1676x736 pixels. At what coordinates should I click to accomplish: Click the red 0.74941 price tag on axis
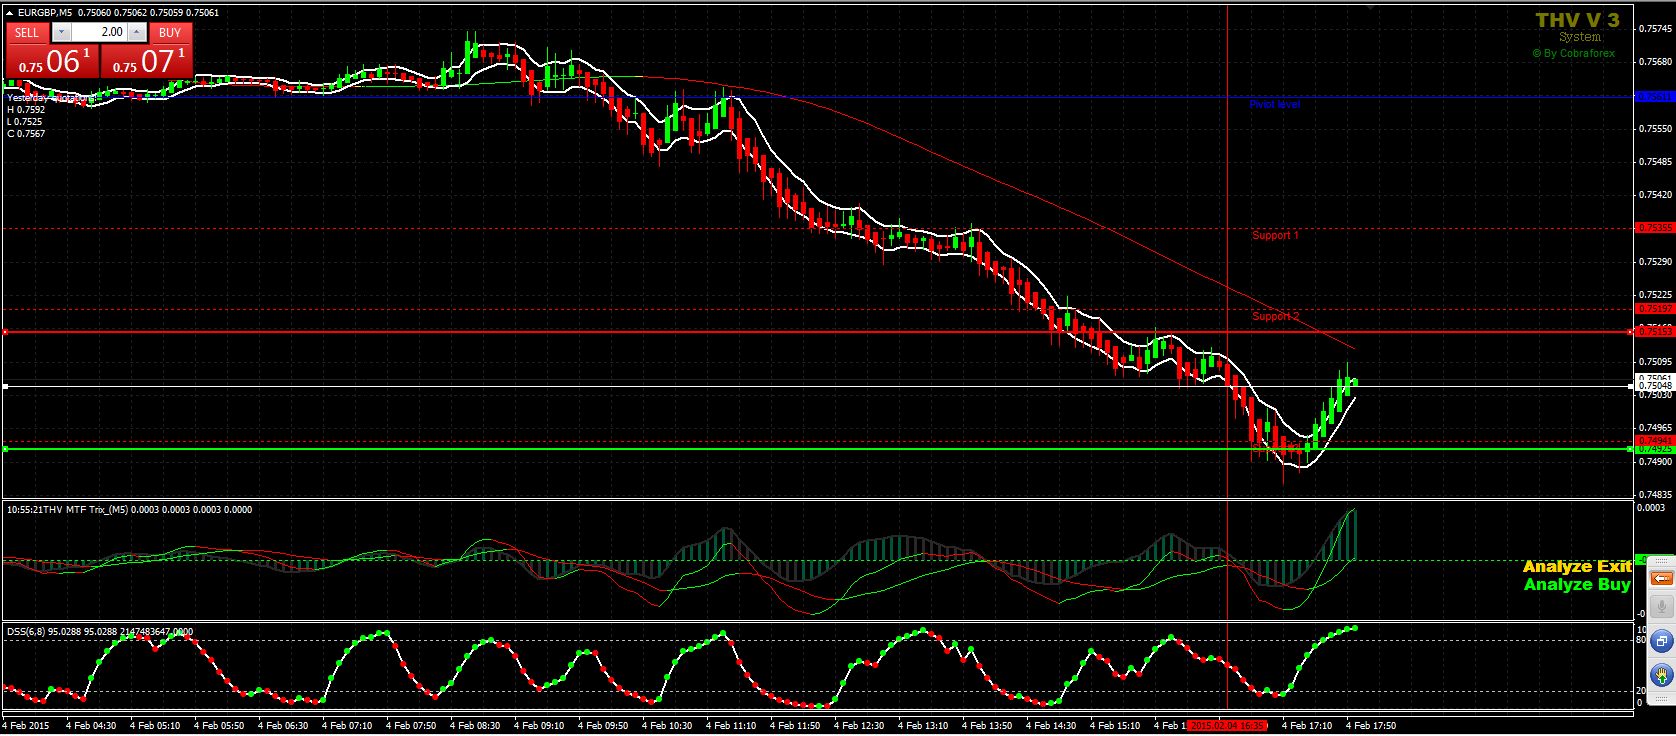[1655, 440]
